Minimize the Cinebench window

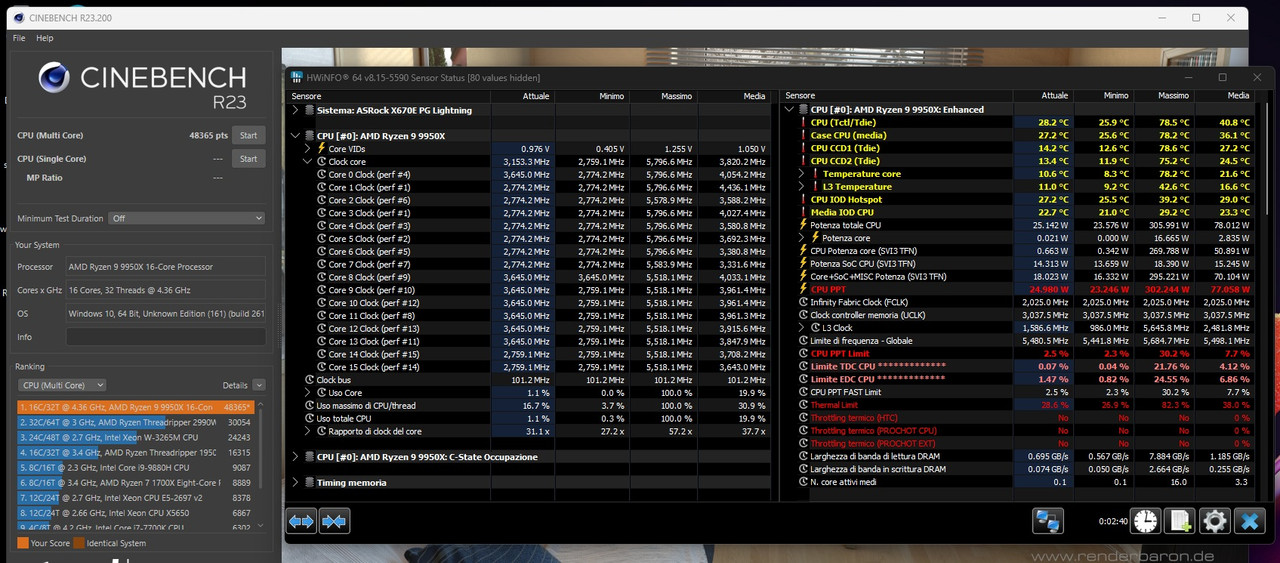pos(1161,18)
